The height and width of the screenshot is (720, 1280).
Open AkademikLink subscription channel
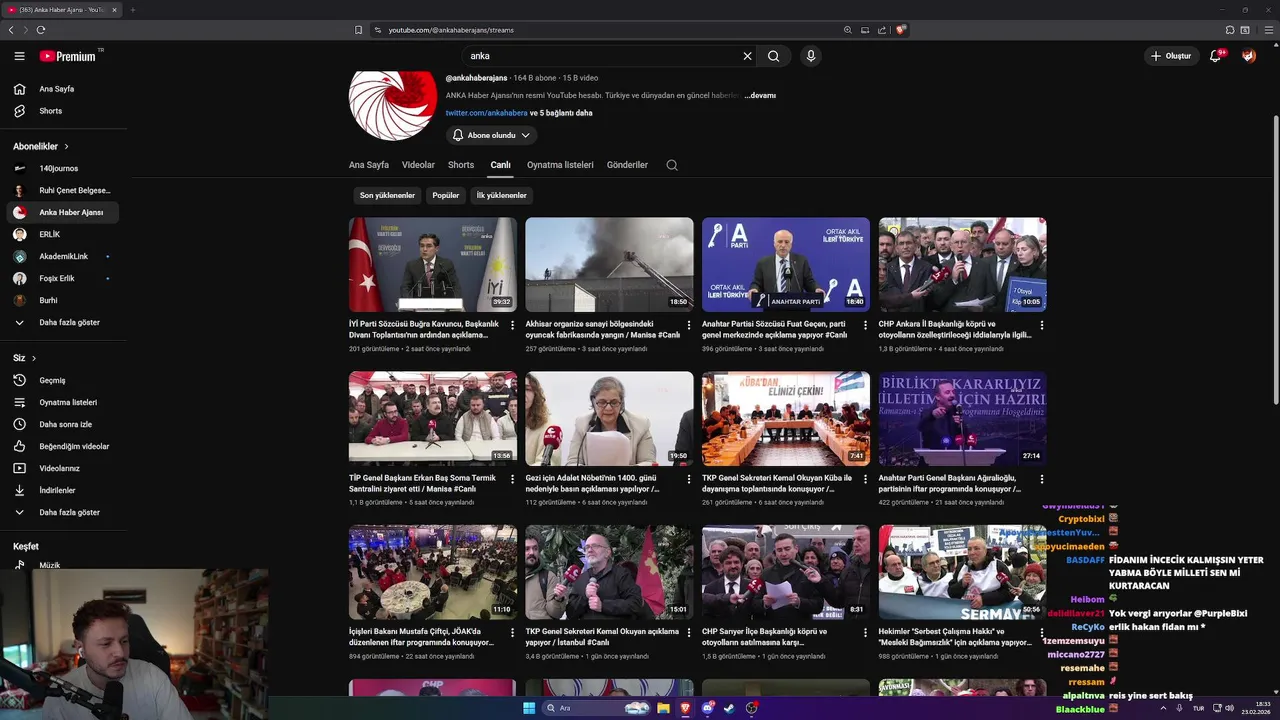[x=63, y=257]
